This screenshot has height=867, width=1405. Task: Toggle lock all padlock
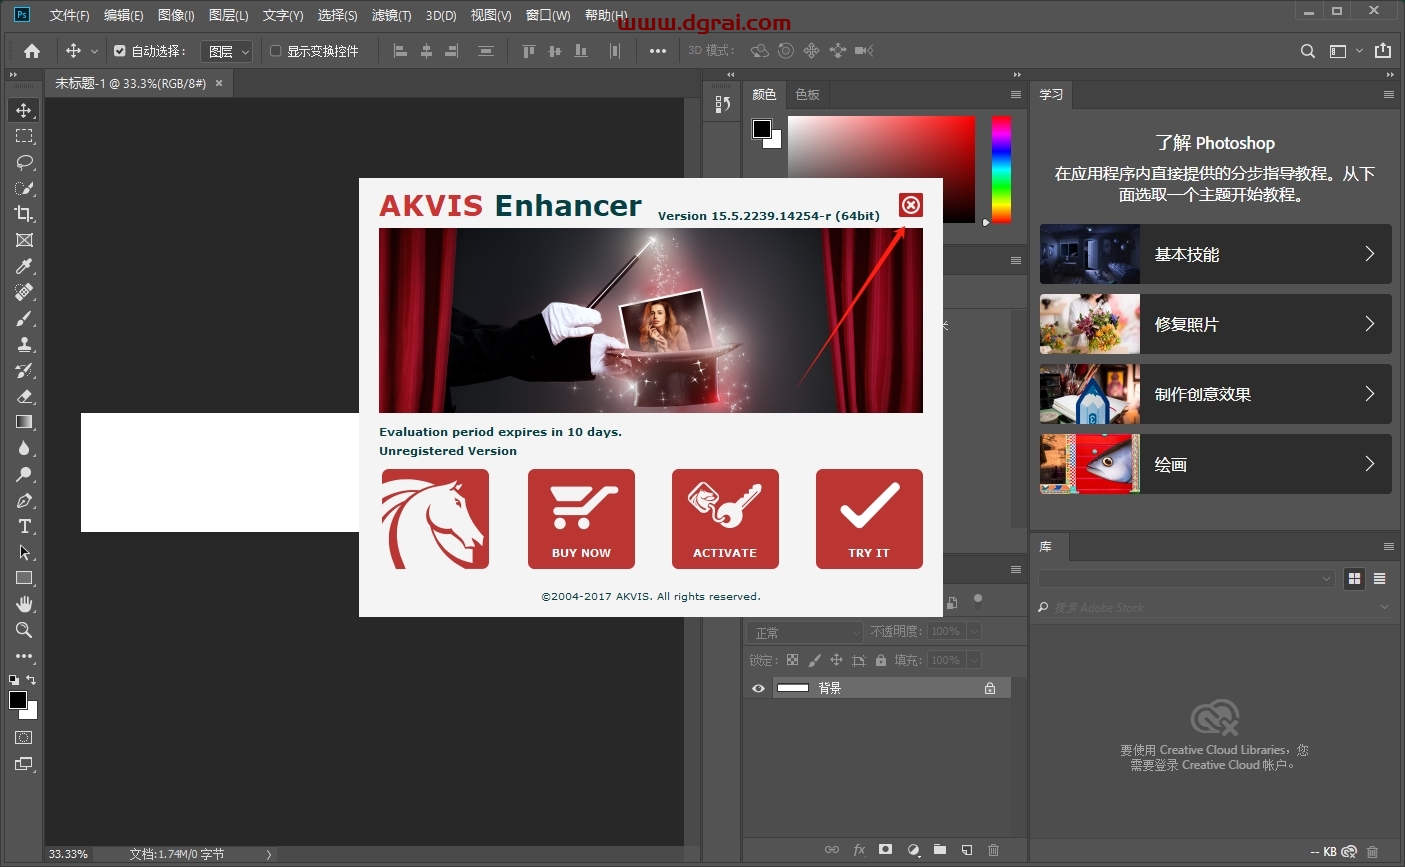point(880,660)
